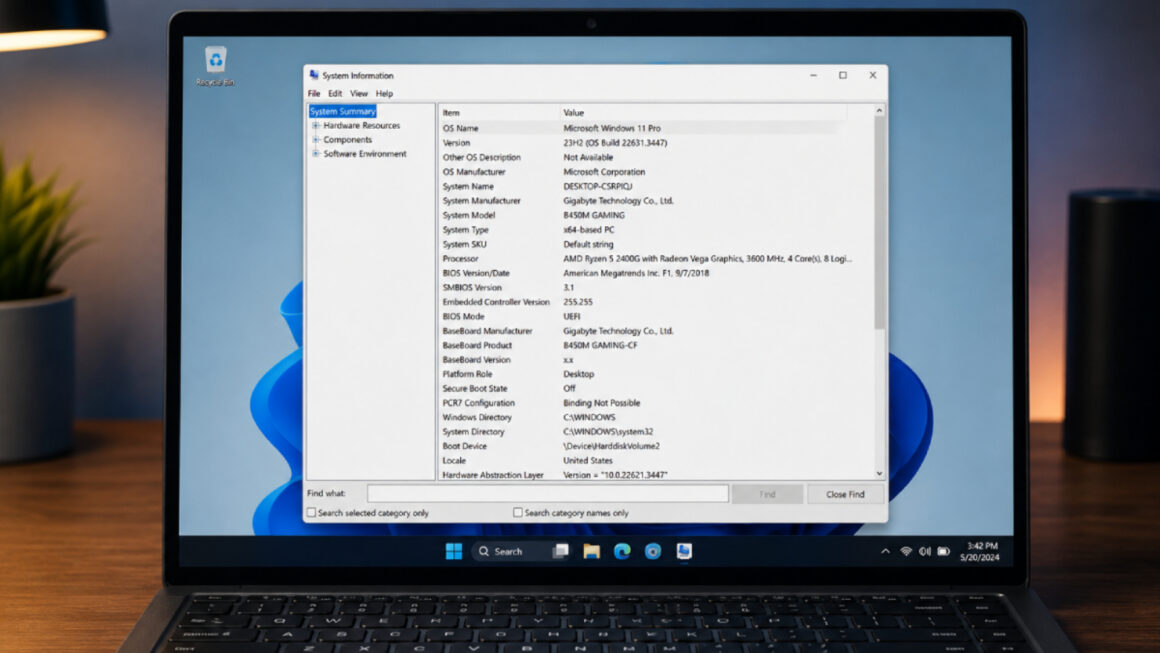Enable Search selected category only
Screen dimensions: 1160x653
point(311,512)
